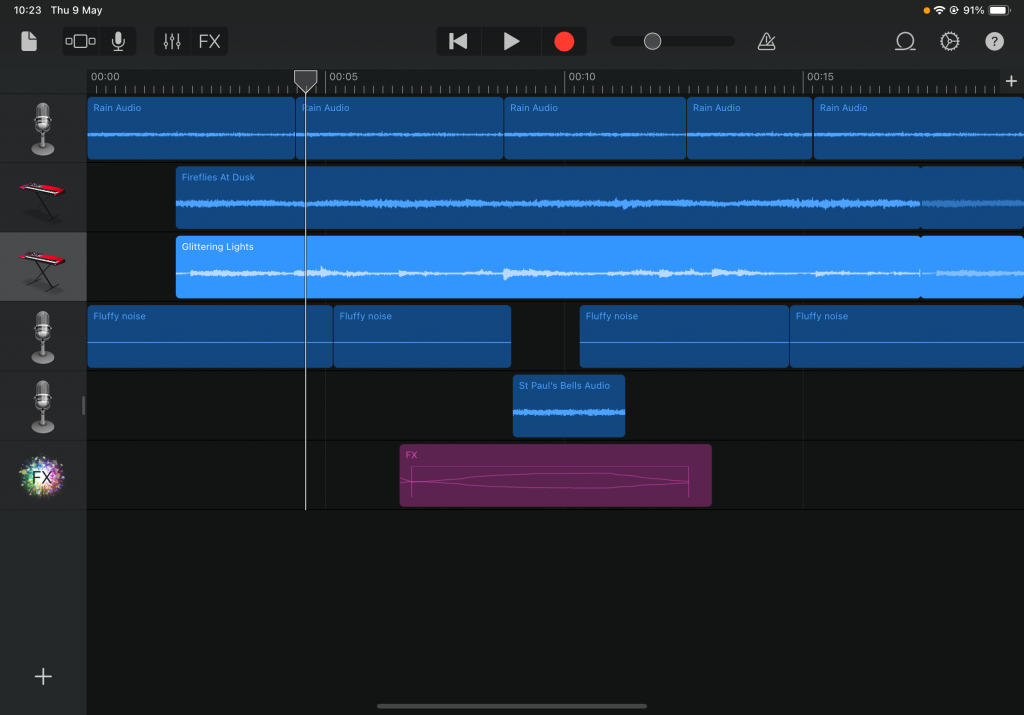The width and height of the screenshot is (1024, 715).
Task: Select the FX track icon
Action: (x=42, y=476)
